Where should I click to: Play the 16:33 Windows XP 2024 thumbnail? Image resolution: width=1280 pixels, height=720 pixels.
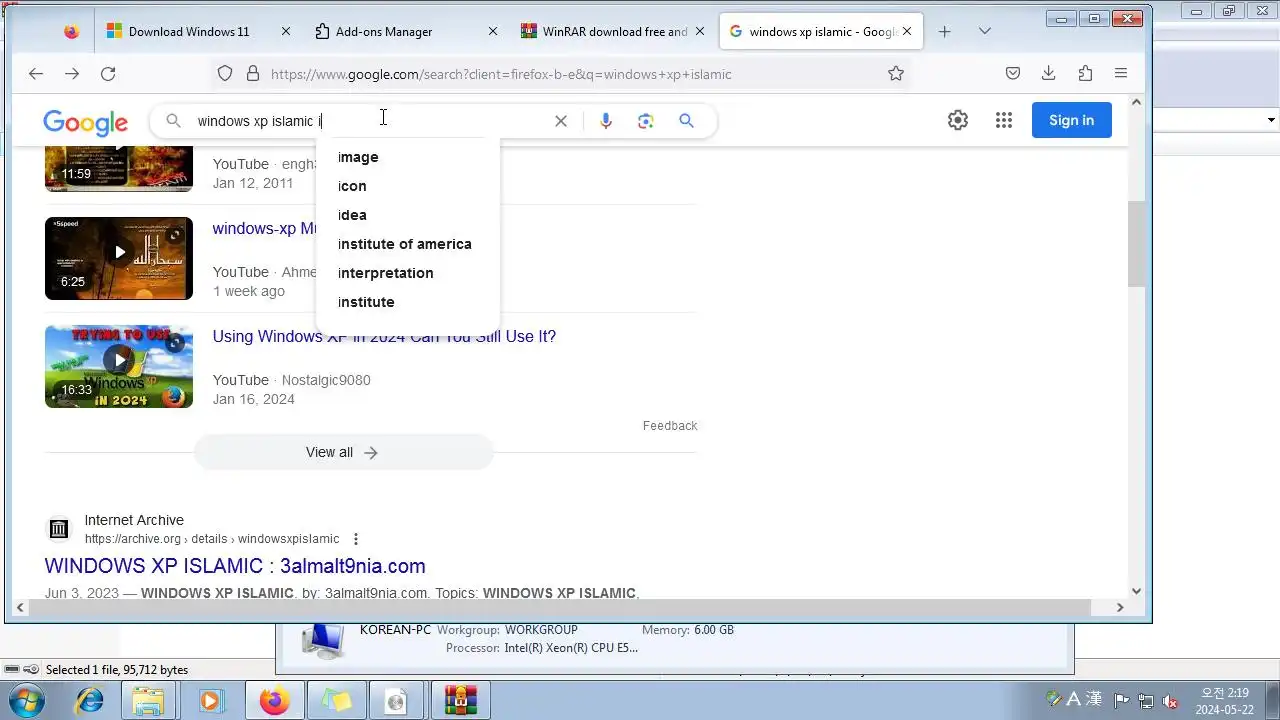119,366
